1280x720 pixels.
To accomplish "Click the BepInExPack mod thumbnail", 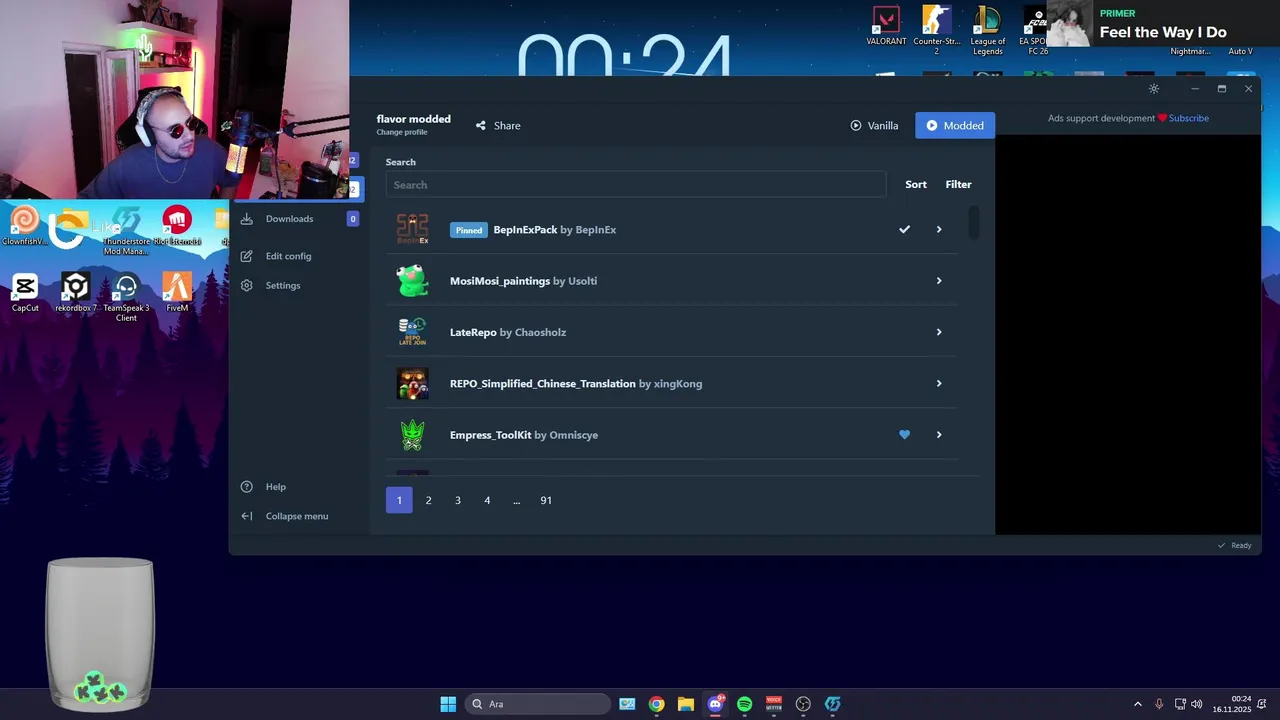I will 412,230.
